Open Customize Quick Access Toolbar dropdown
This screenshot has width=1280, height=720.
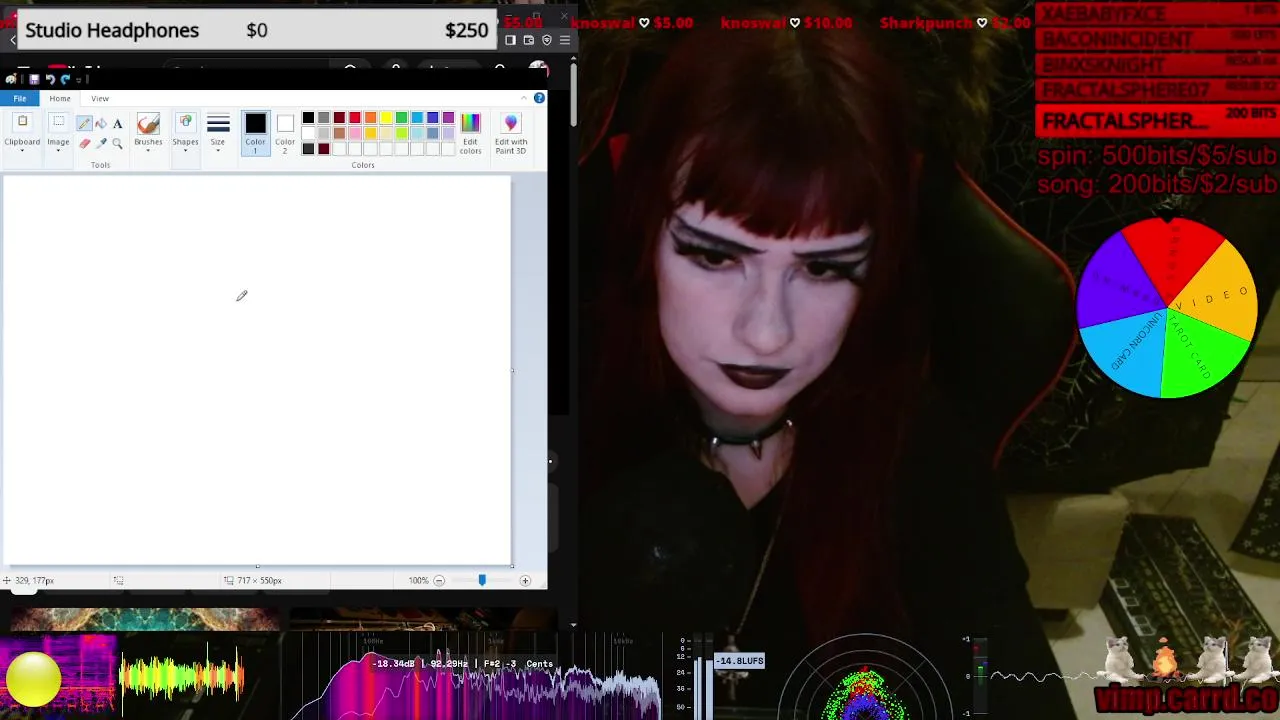coord(78,80)
